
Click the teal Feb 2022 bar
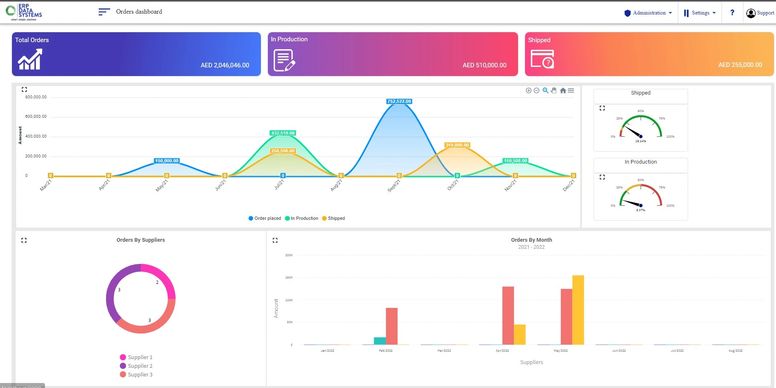click(380, 341)
